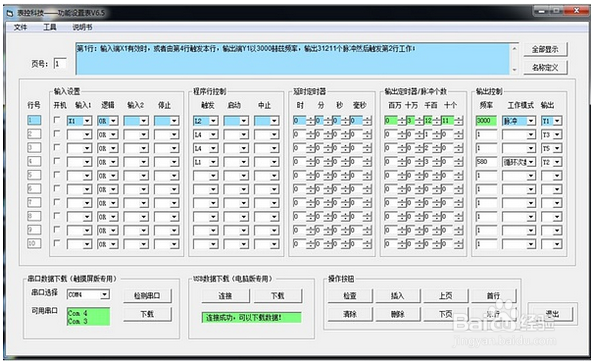Viewport: 591px width, 362px height.
Task: Open row 4 触发 dropdown showing L1
Action: (x=205, y=162)
